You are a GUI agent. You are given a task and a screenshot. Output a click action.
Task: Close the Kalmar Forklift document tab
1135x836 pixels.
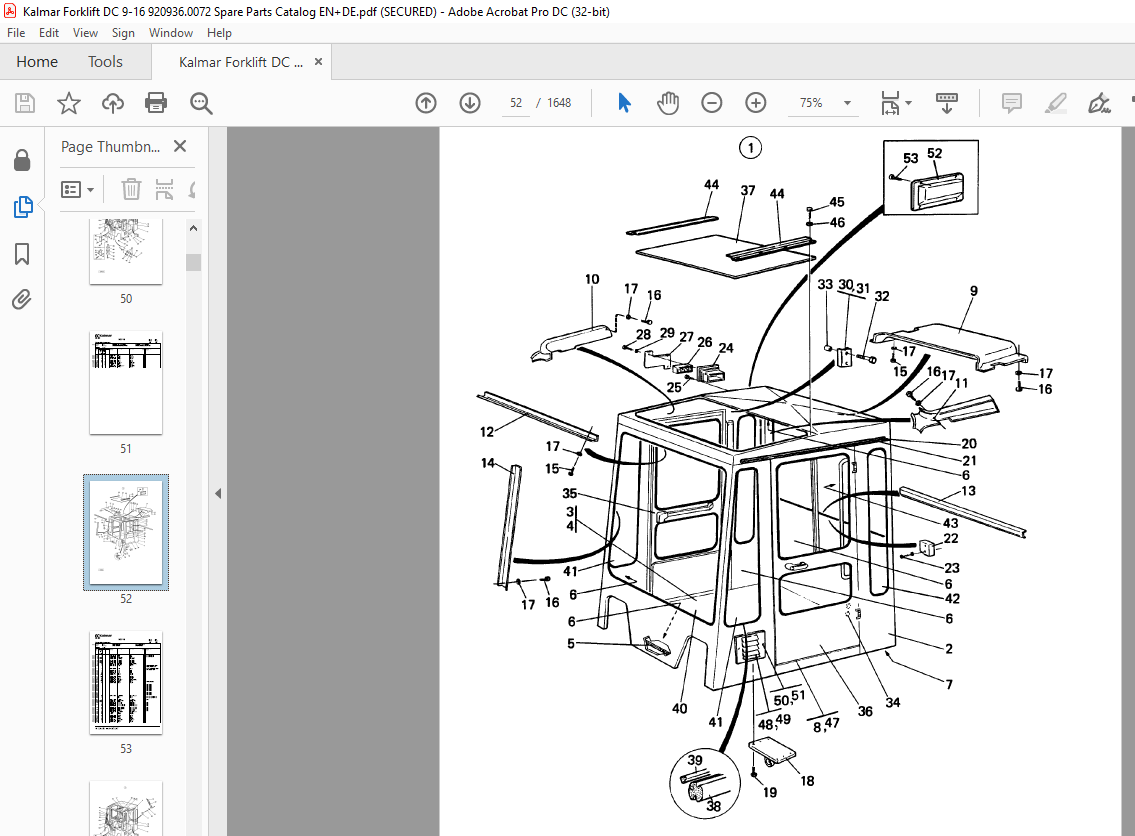(x=318, y=62)
